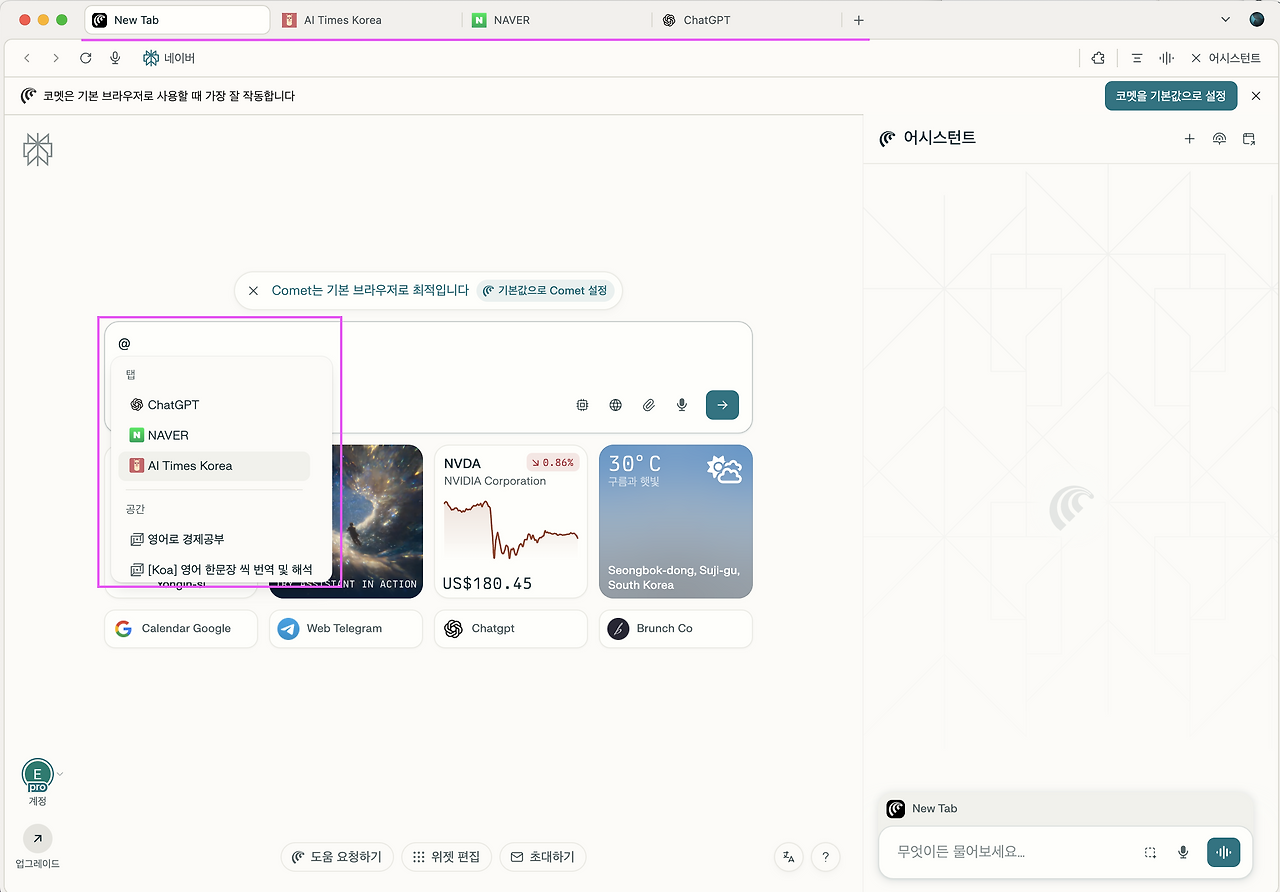The height and width of the screenshot is (892, 1280).
Task: Focus the 무엇이든 물어보세요 input
Action: 1008,852
